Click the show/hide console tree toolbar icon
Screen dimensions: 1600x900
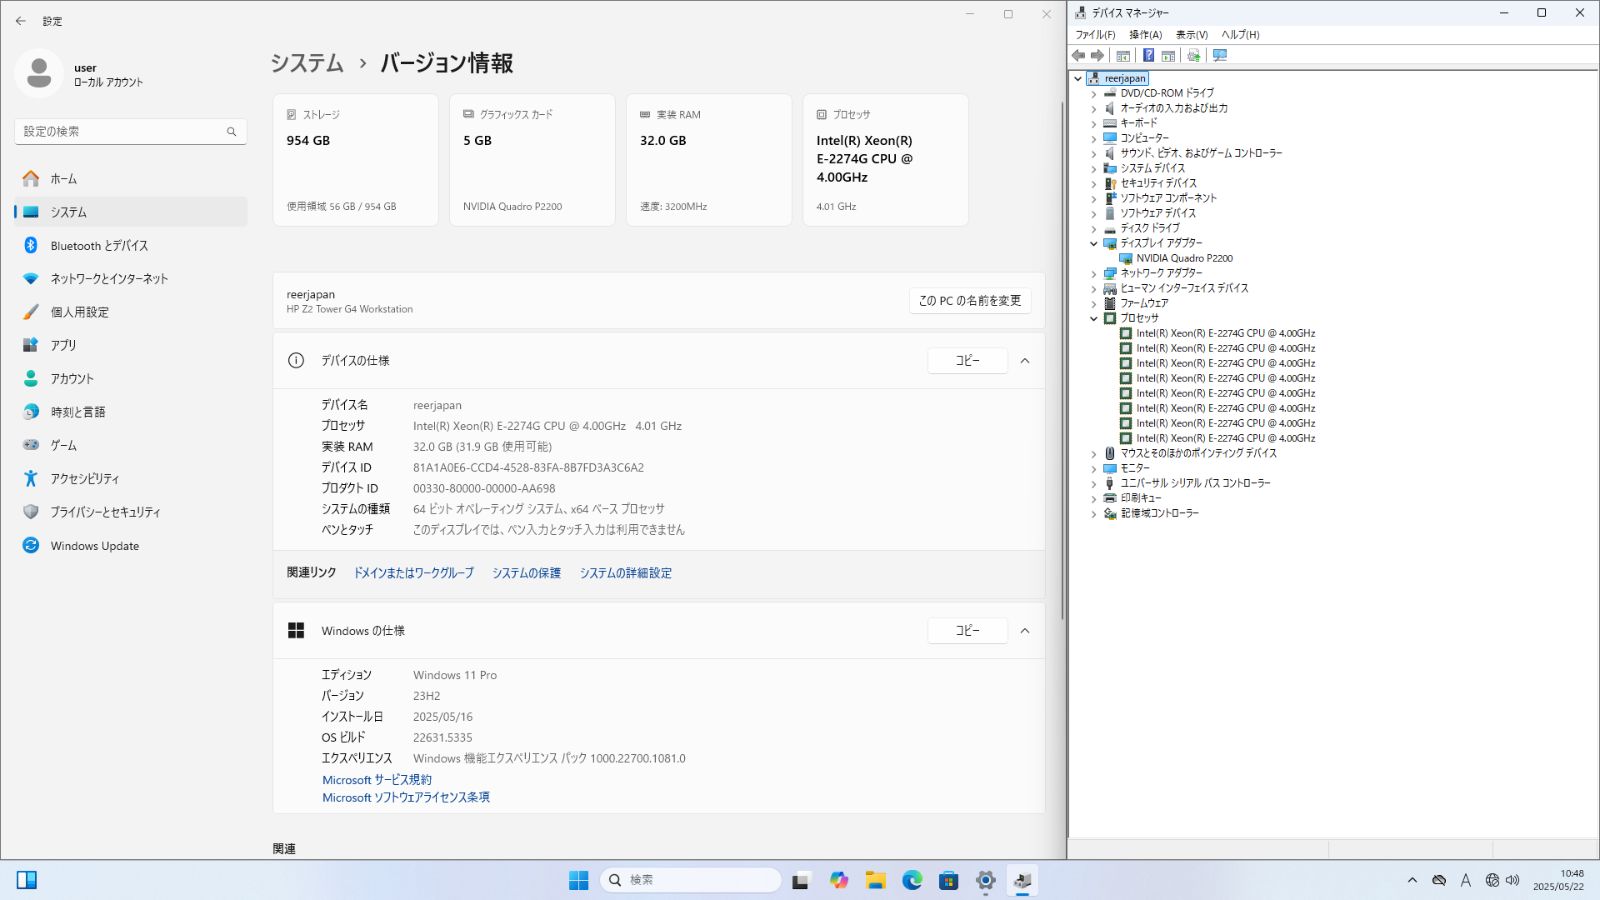click(1123, 56)
